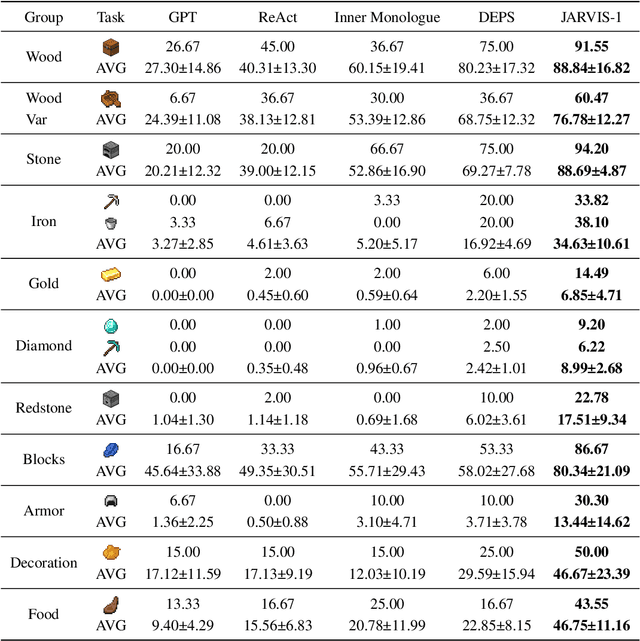Click the diamond pickaxe icon

[x=111, y=346]
